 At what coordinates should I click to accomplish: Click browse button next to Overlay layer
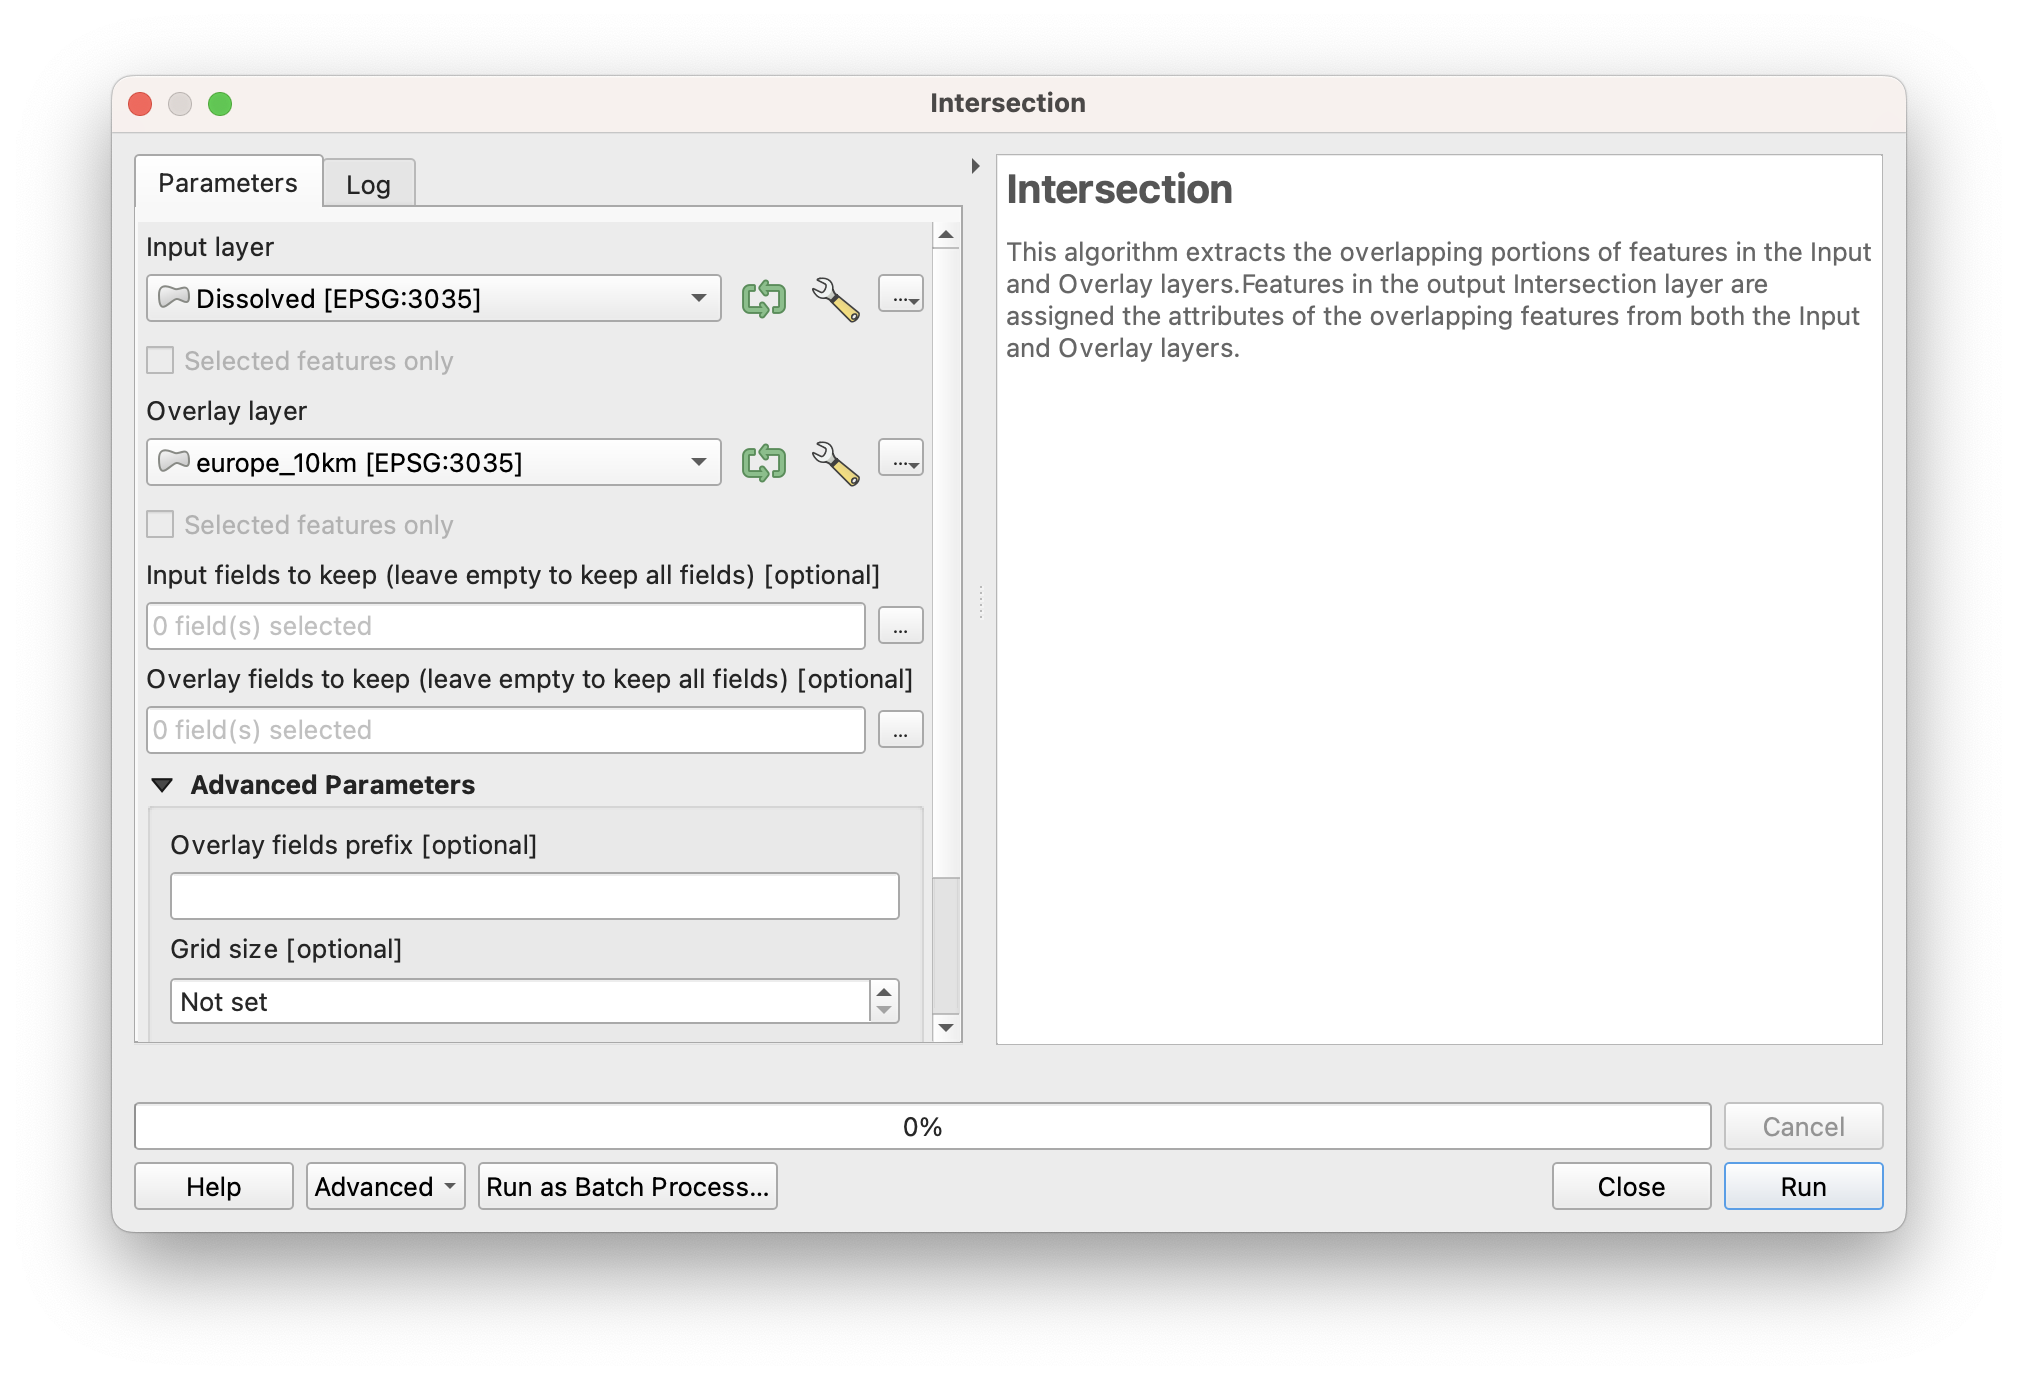(900, 458)
